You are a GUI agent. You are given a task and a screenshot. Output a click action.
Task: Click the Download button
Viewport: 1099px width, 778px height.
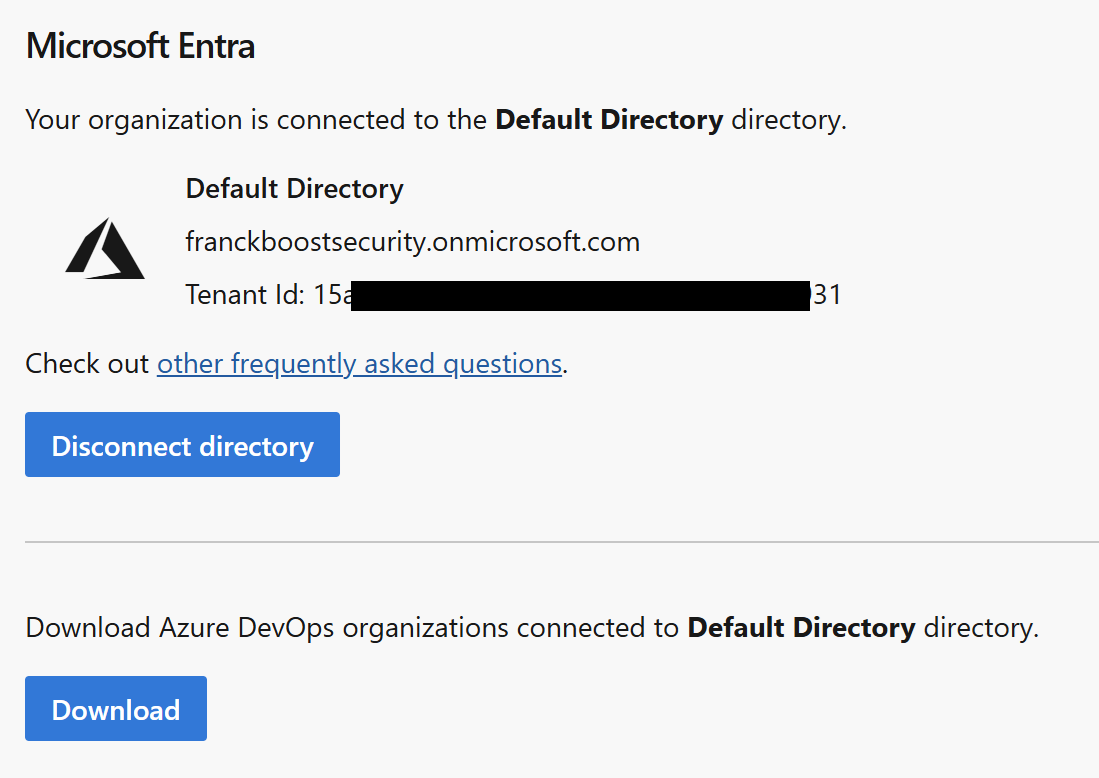click(116, 709)
